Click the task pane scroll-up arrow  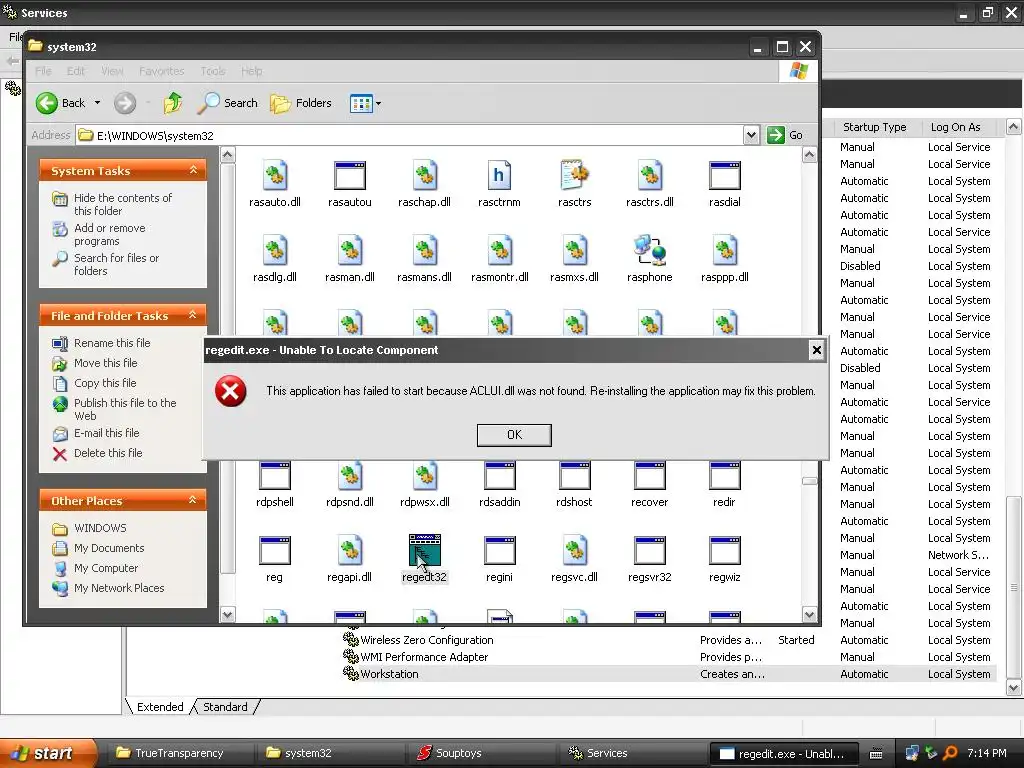228,155
